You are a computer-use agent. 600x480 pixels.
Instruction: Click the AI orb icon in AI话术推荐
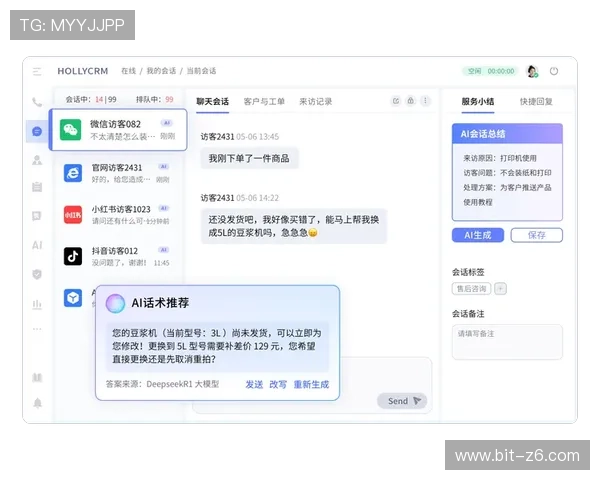click(x=115, y=304)
